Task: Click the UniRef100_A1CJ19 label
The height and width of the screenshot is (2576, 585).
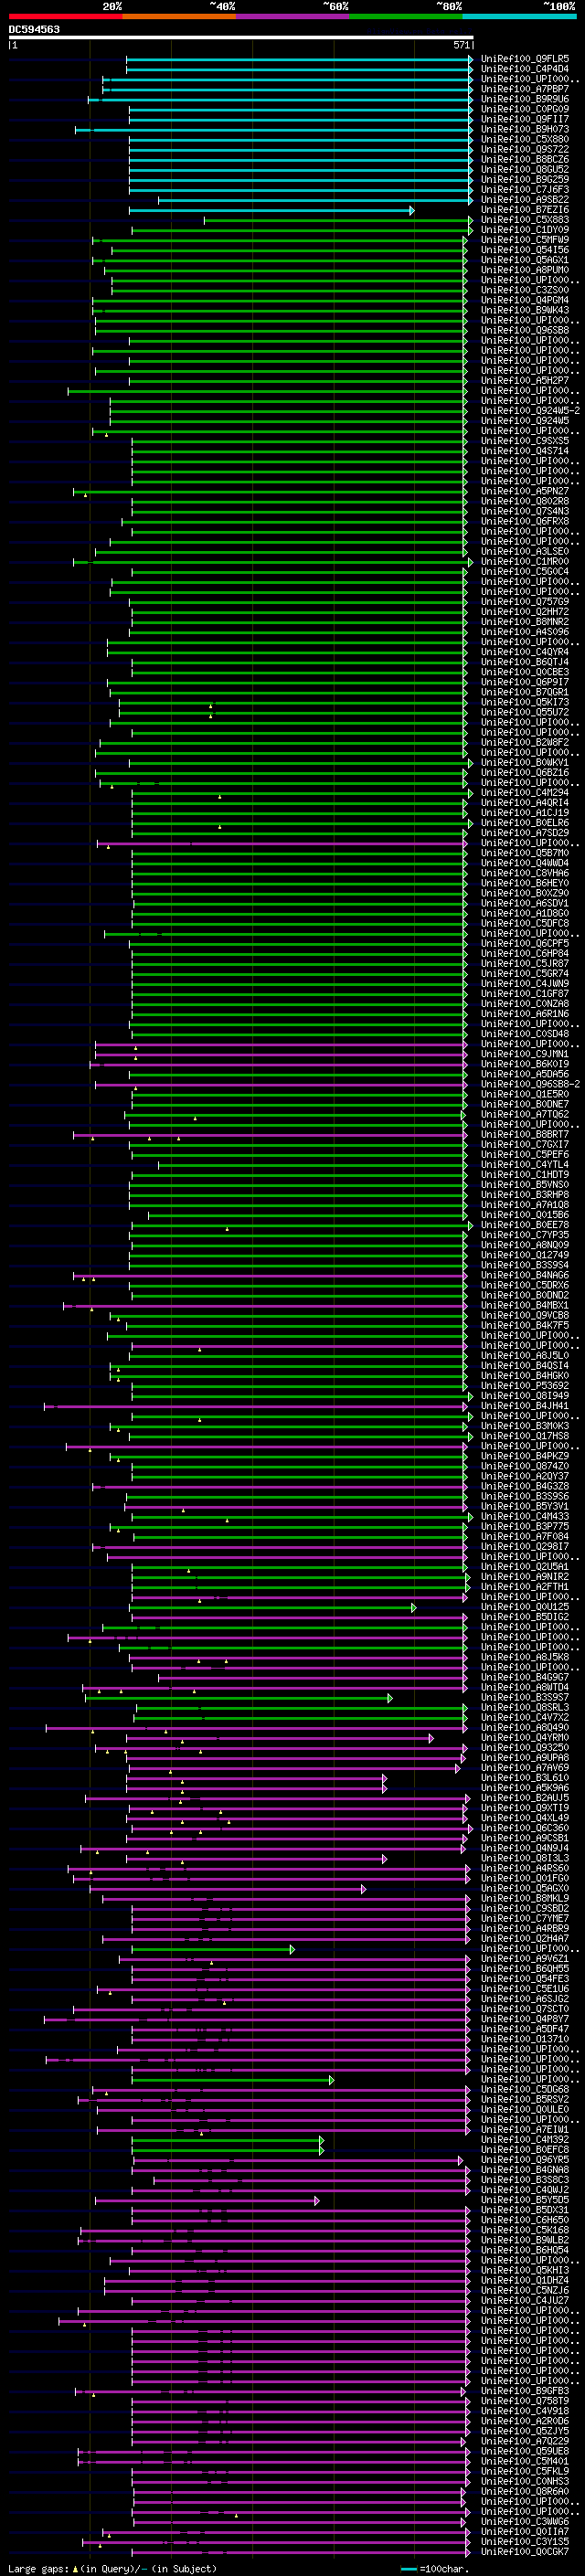Action: coord(525,813)
